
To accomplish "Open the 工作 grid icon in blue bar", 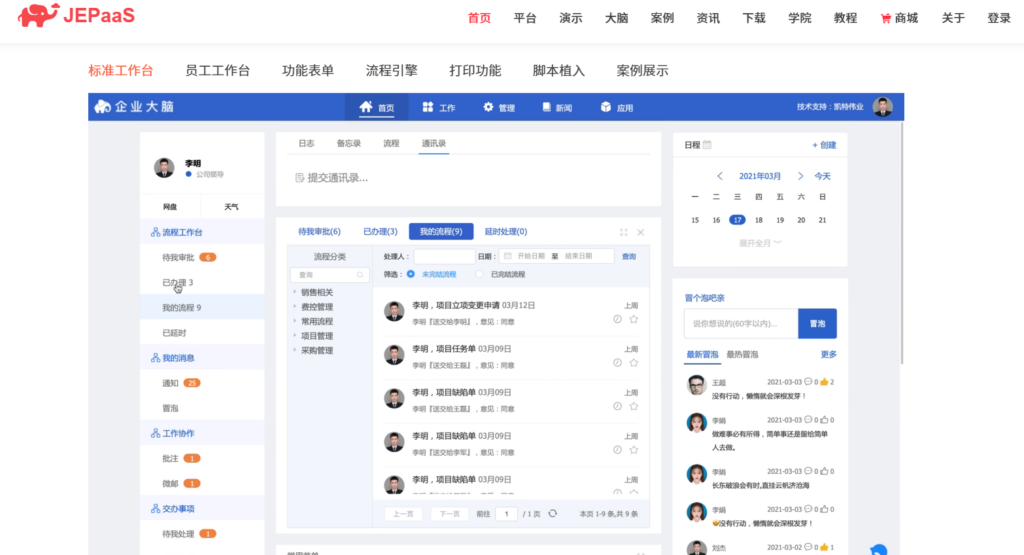I will [x=428, y=107].
